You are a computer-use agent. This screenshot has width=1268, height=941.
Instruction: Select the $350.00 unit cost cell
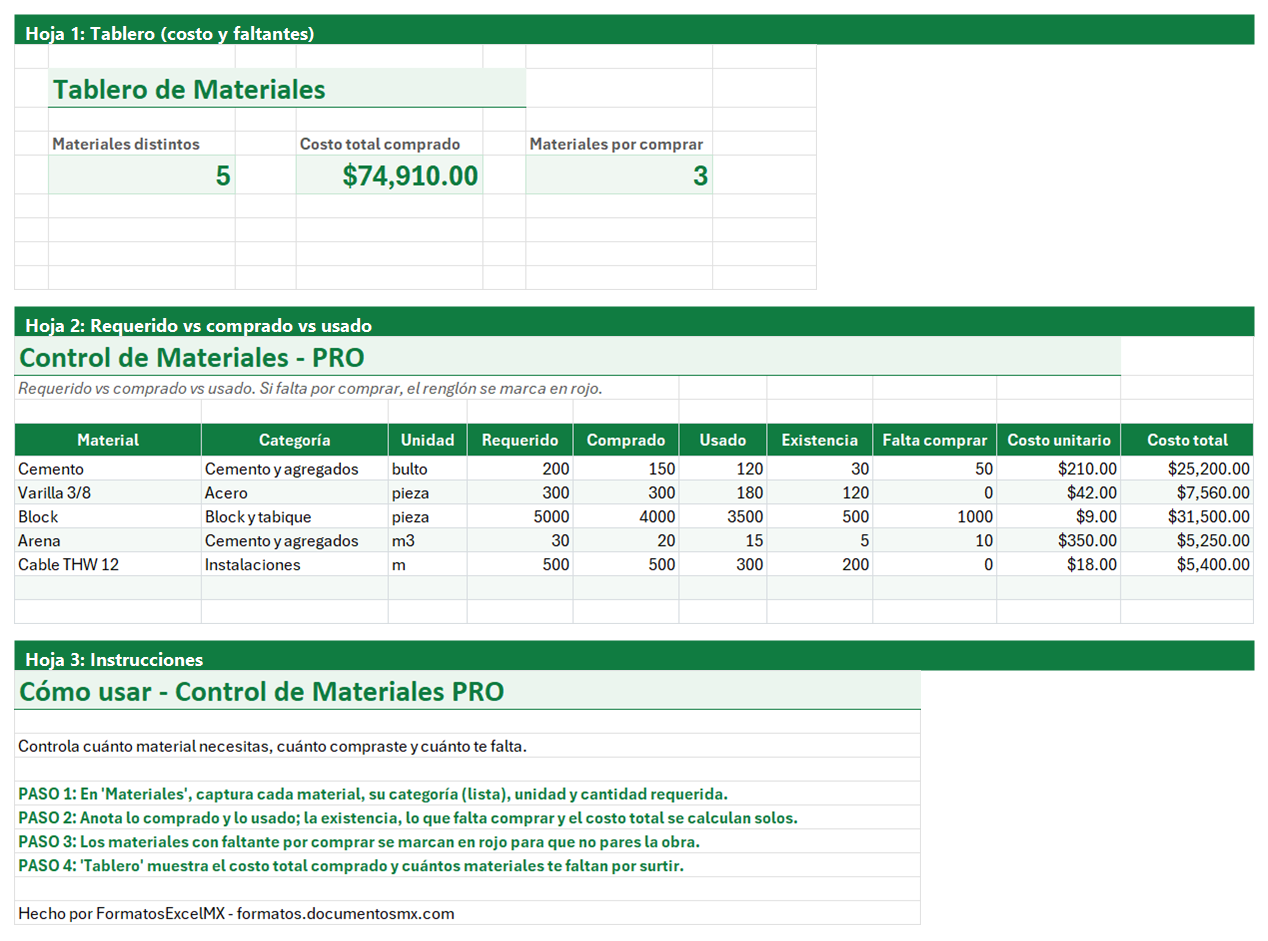1059,541
